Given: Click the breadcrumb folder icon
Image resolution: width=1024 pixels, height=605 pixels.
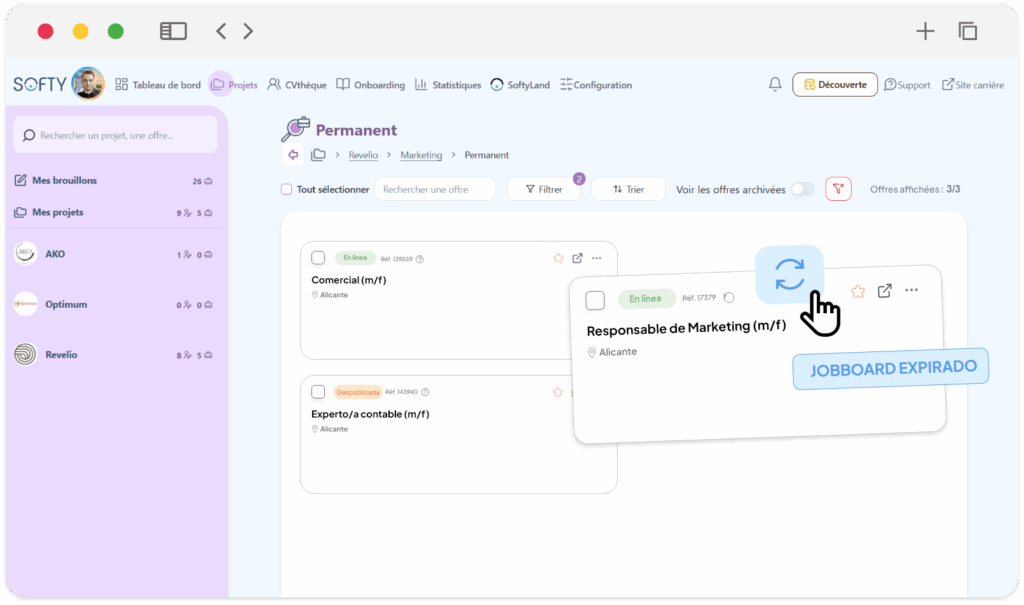Looking at the screenshot, I should [318, 155].
